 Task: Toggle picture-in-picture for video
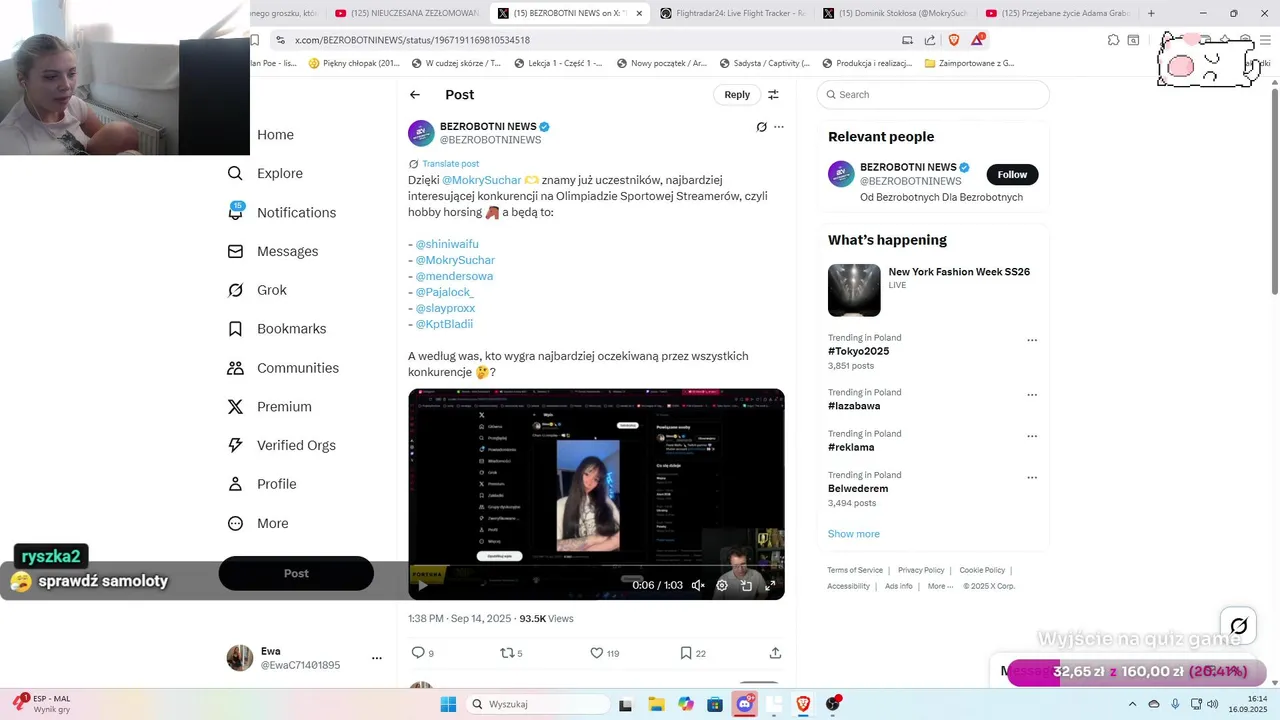pyautogui.click(x=746, y=586)
